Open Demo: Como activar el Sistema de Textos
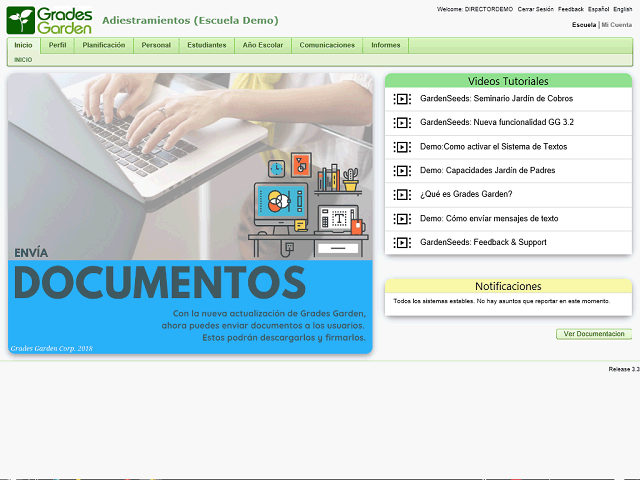The width and height of the screenshot is (640, 480). (493, 147)
